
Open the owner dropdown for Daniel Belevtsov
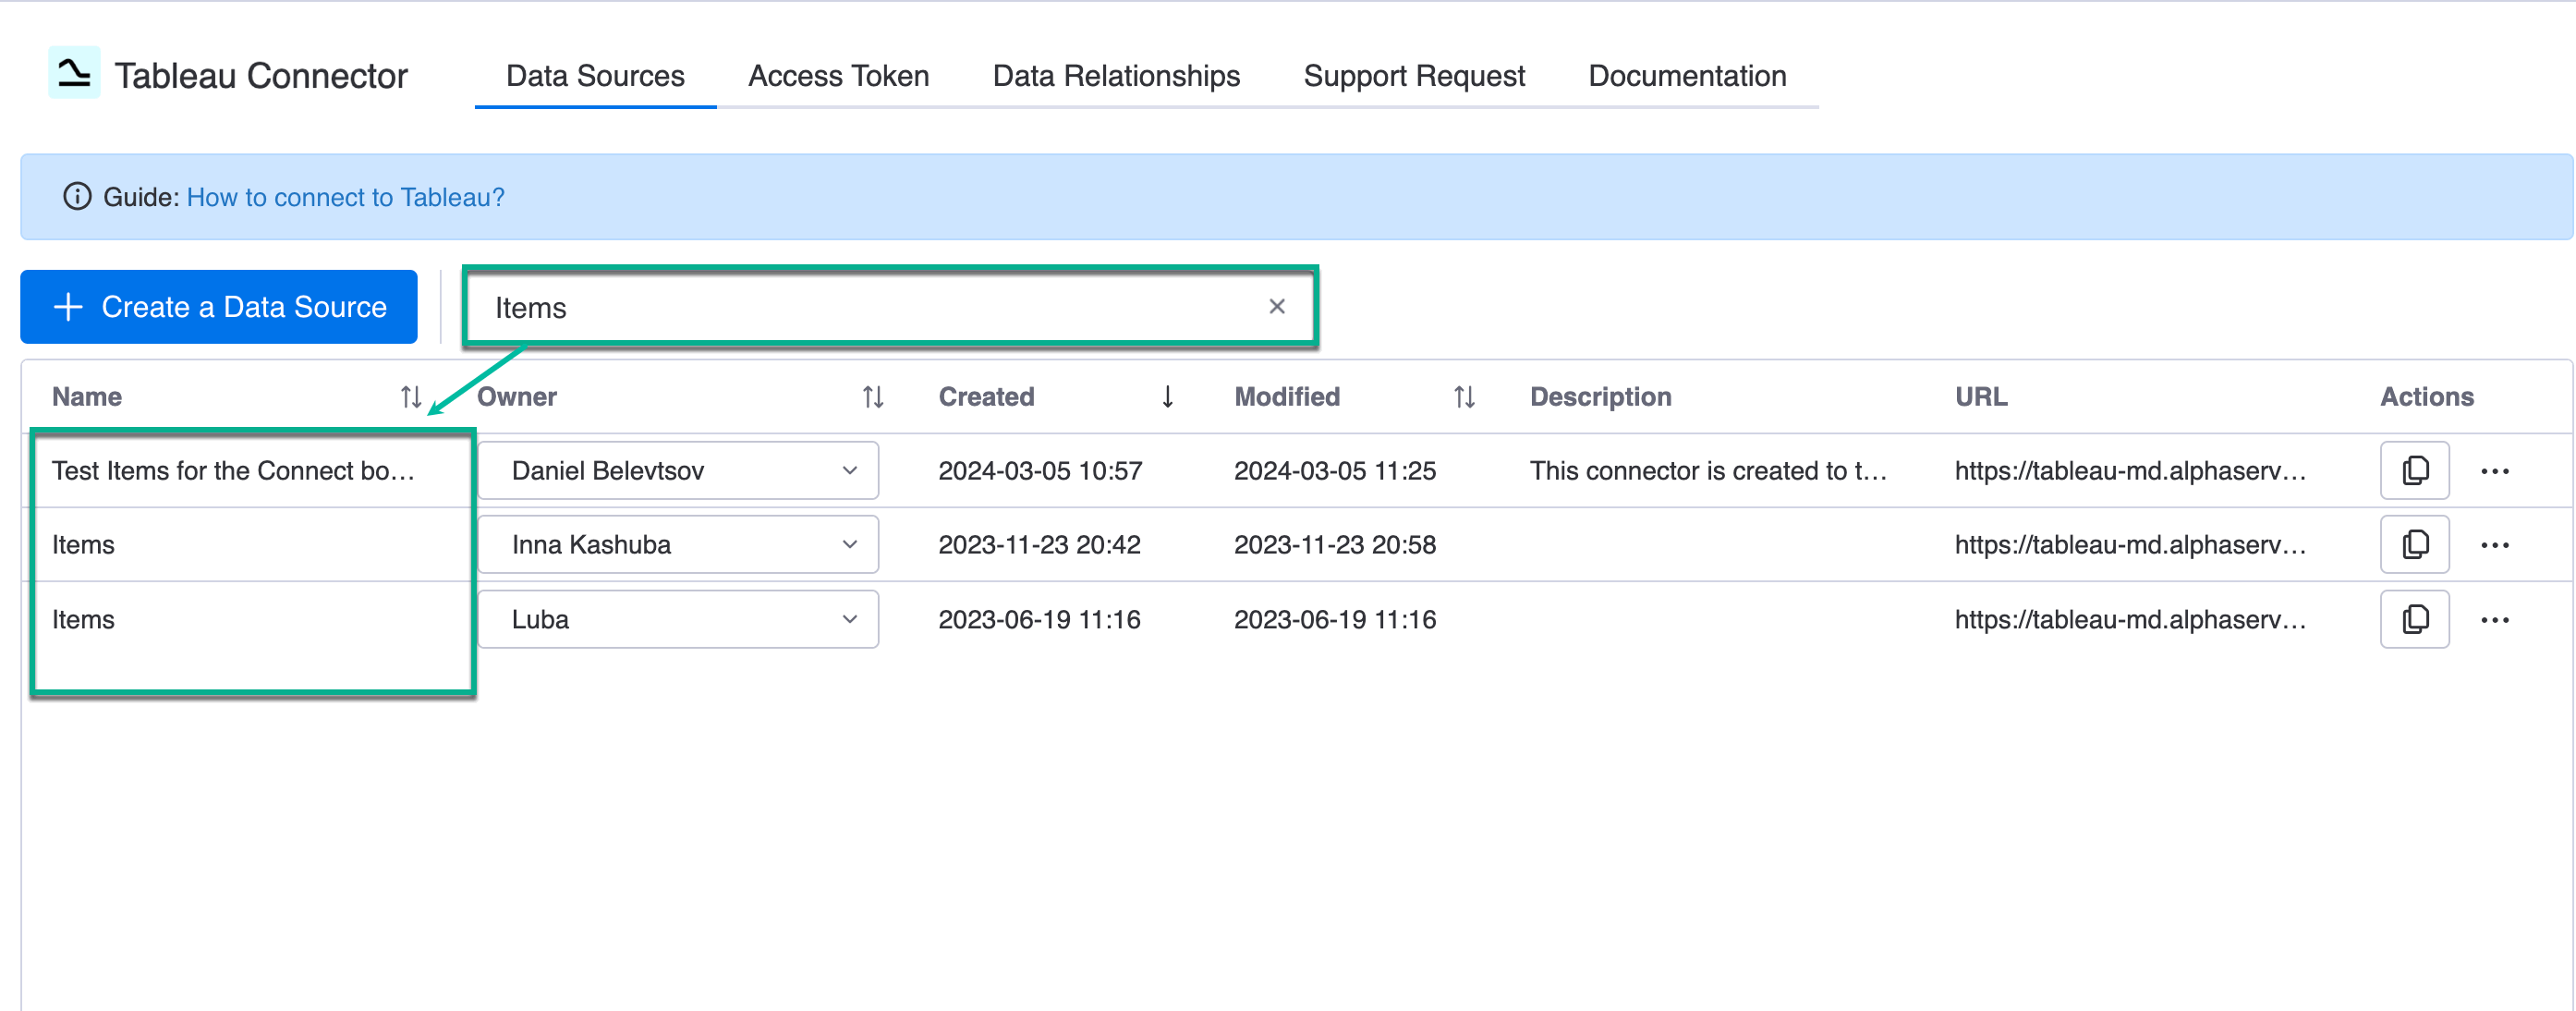[850, 470]
